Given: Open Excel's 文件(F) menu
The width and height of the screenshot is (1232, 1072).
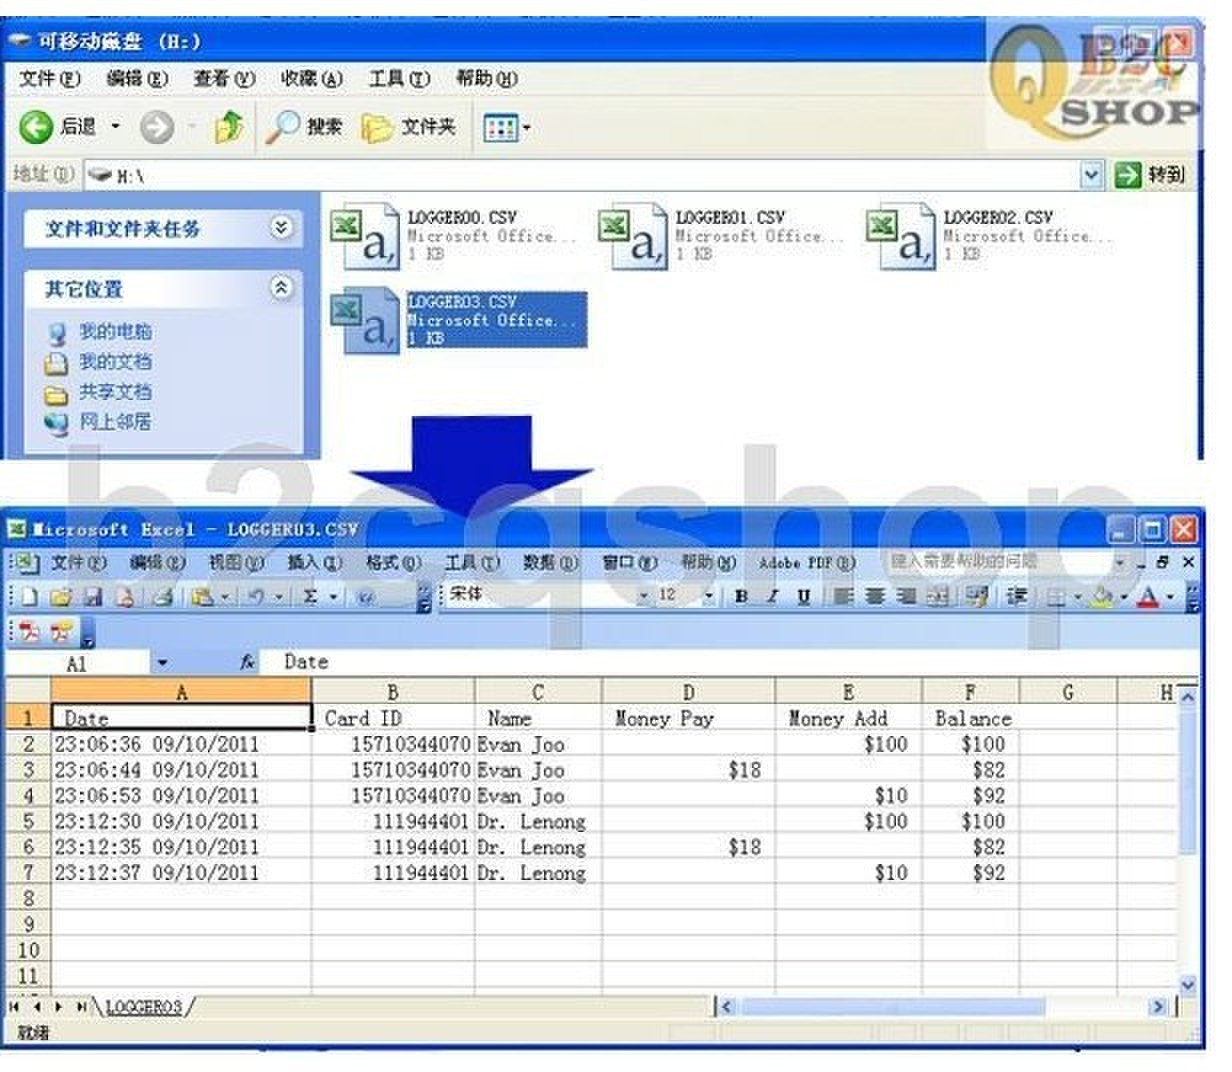Looking at the screenshot, I should point(78,563).
